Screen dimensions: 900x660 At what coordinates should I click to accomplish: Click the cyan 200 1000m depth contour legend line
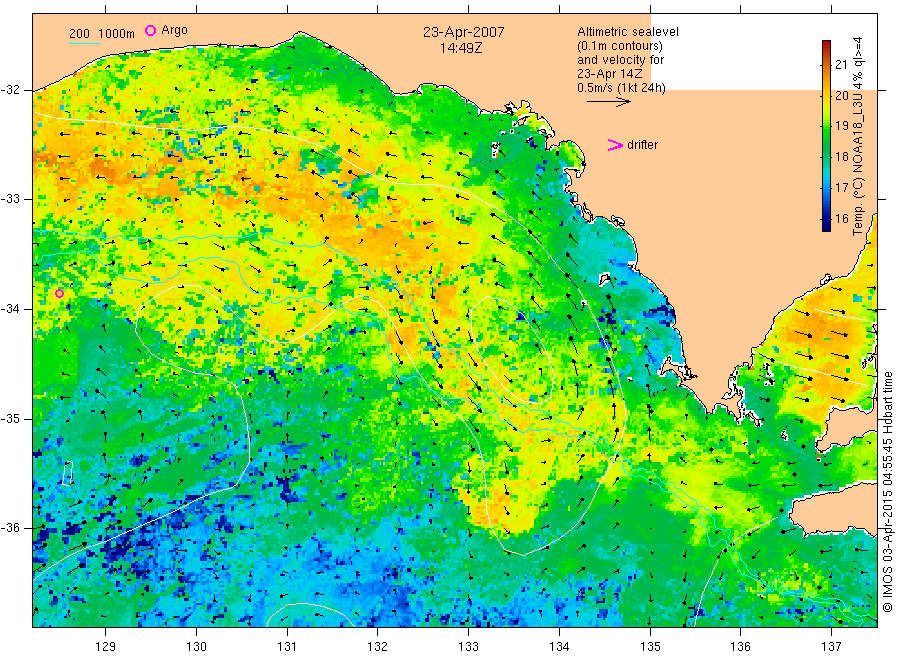pyautogui.click(x=84, y=42)
